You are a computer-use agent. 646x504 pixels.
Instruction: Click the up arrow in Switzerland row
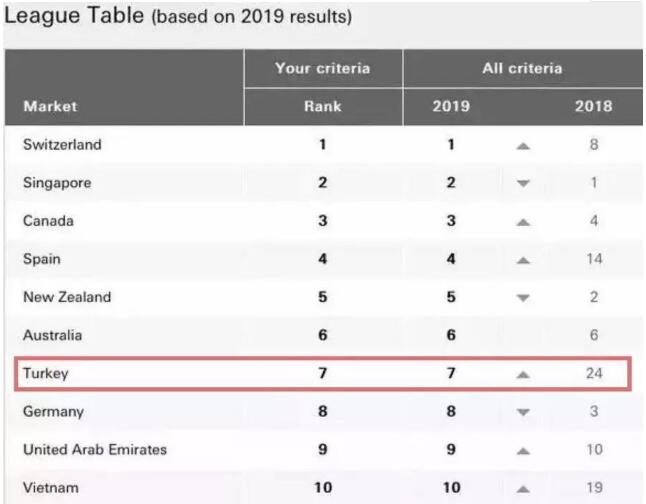(522, 145)
